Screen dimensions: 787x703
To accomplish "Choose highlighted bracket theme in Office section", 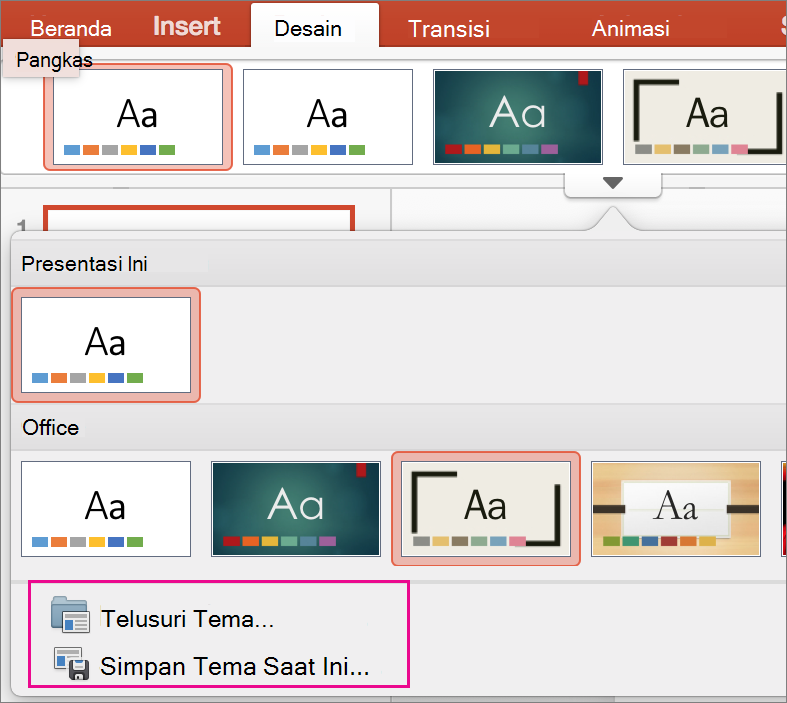I will [x=486, y=509].
